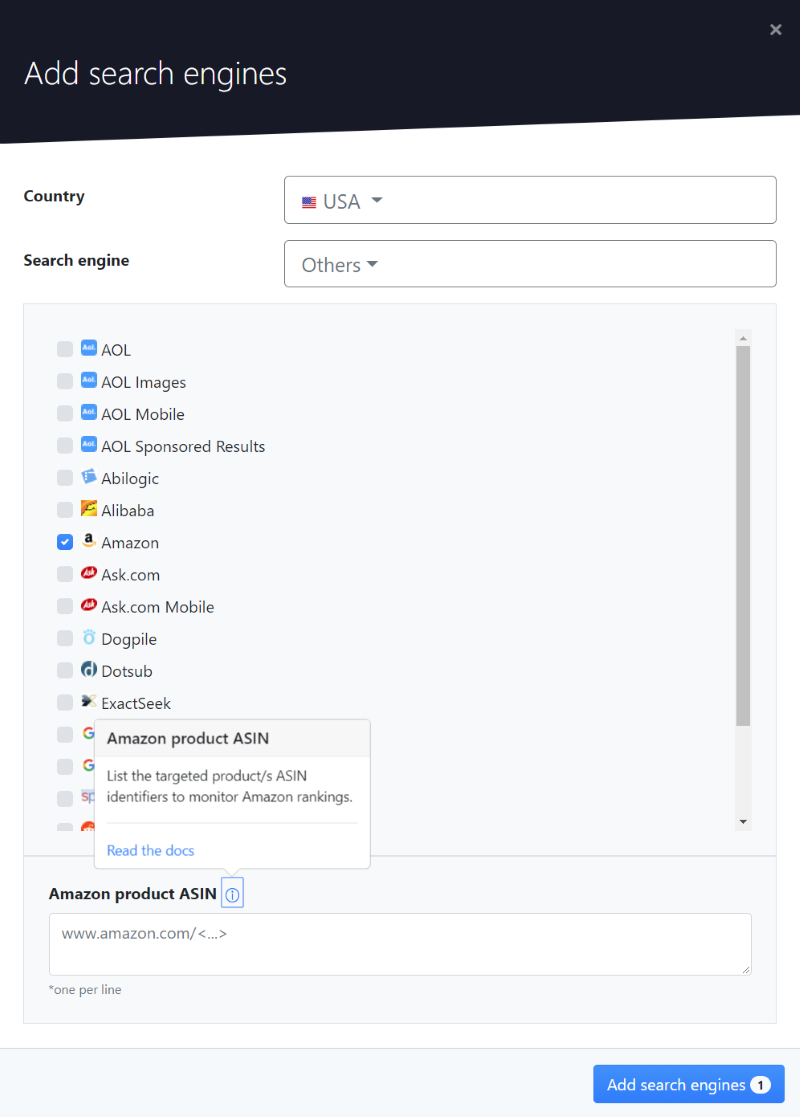Click the AOL Sponsored Results label

[183, 447]
